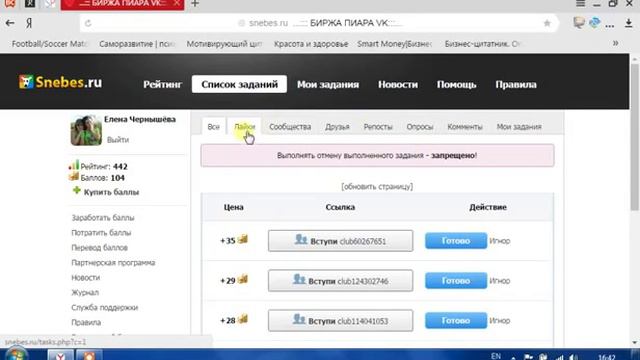Open the downloads arrow icon
This screenshot has width=640, height=360.
[x=629, y=24]
